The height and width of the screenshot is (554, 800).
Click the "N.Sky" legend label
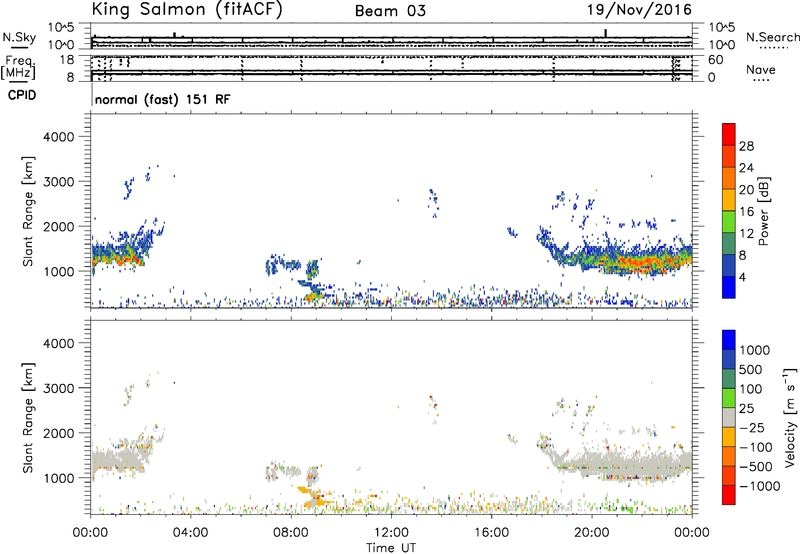19,37
